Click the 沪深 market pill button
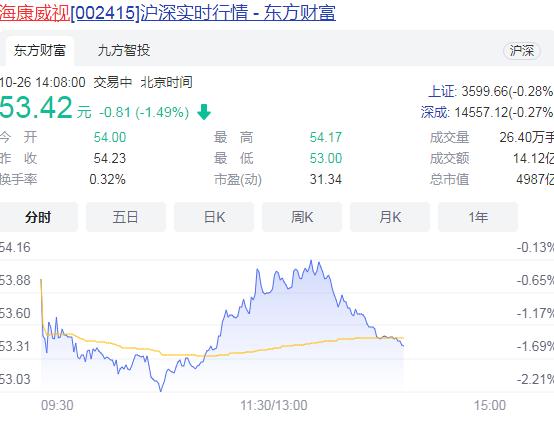 pyautogui.click(x=521, y=51)
